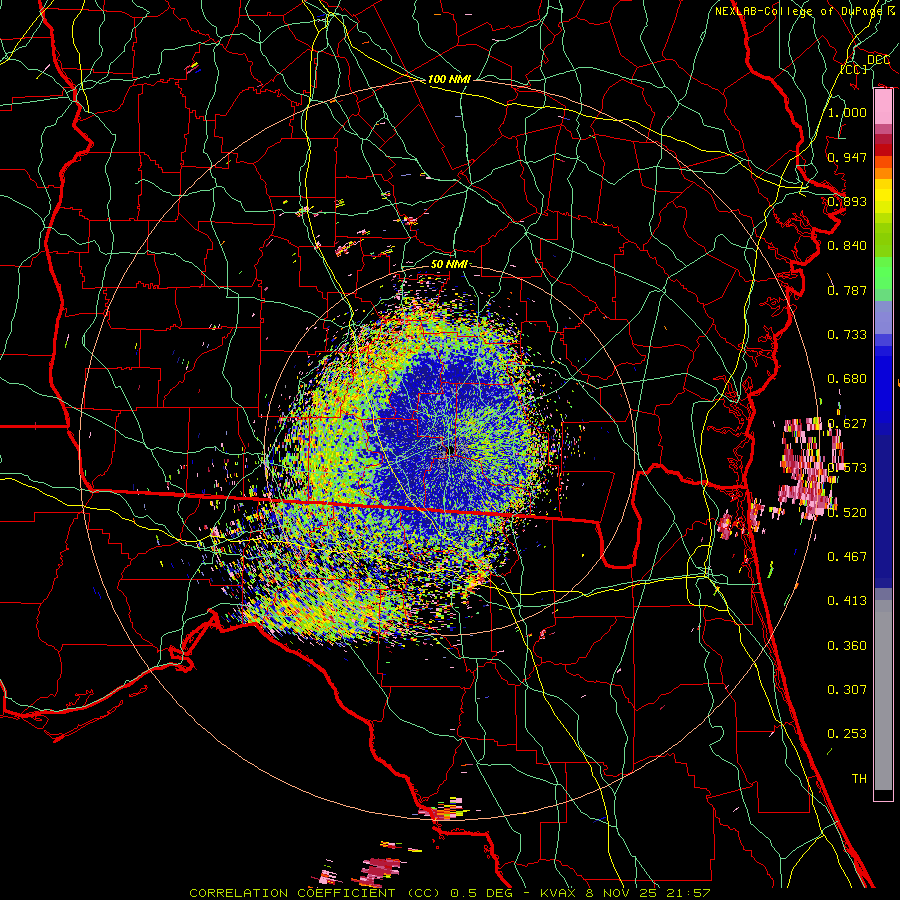Click the 0.680 legend value
The width and height of the screenshot is (900, 900).
(847, 379)
